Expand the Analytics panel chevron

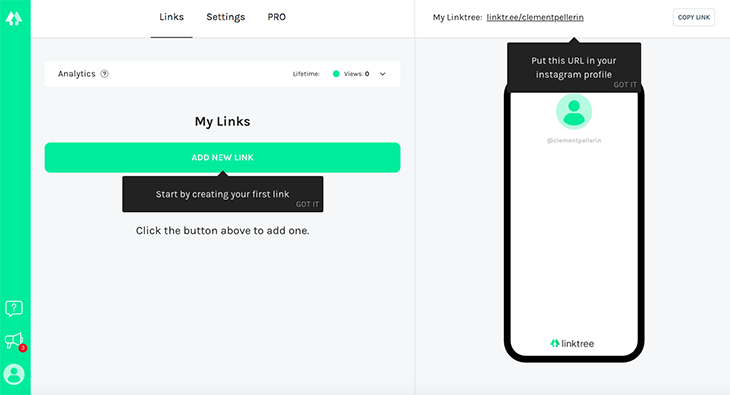(382, 74)
